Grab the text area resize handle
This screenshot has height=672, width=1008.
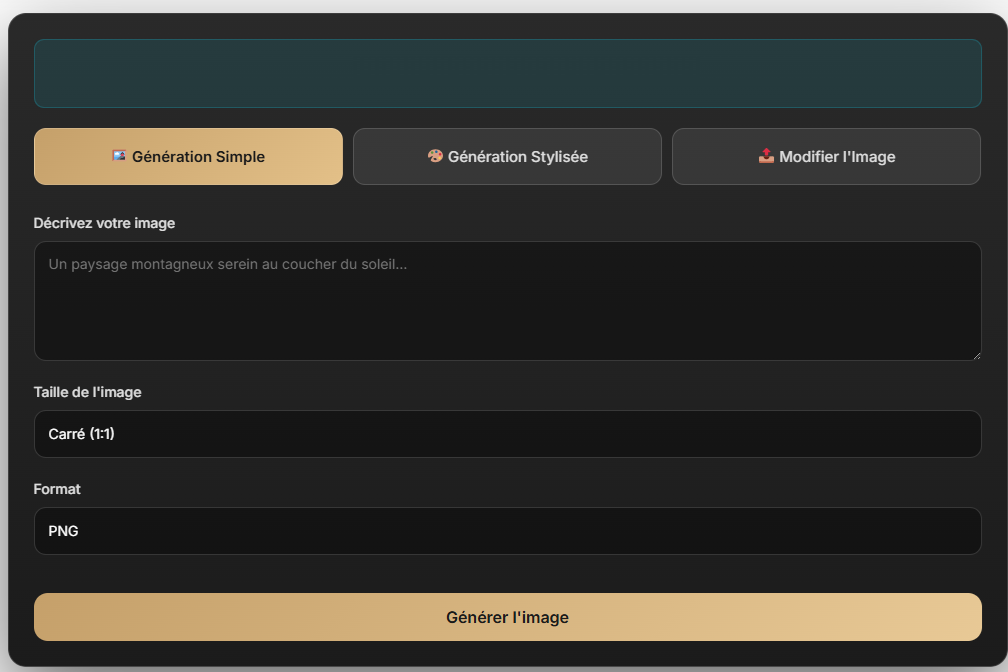tap(975, 354)
